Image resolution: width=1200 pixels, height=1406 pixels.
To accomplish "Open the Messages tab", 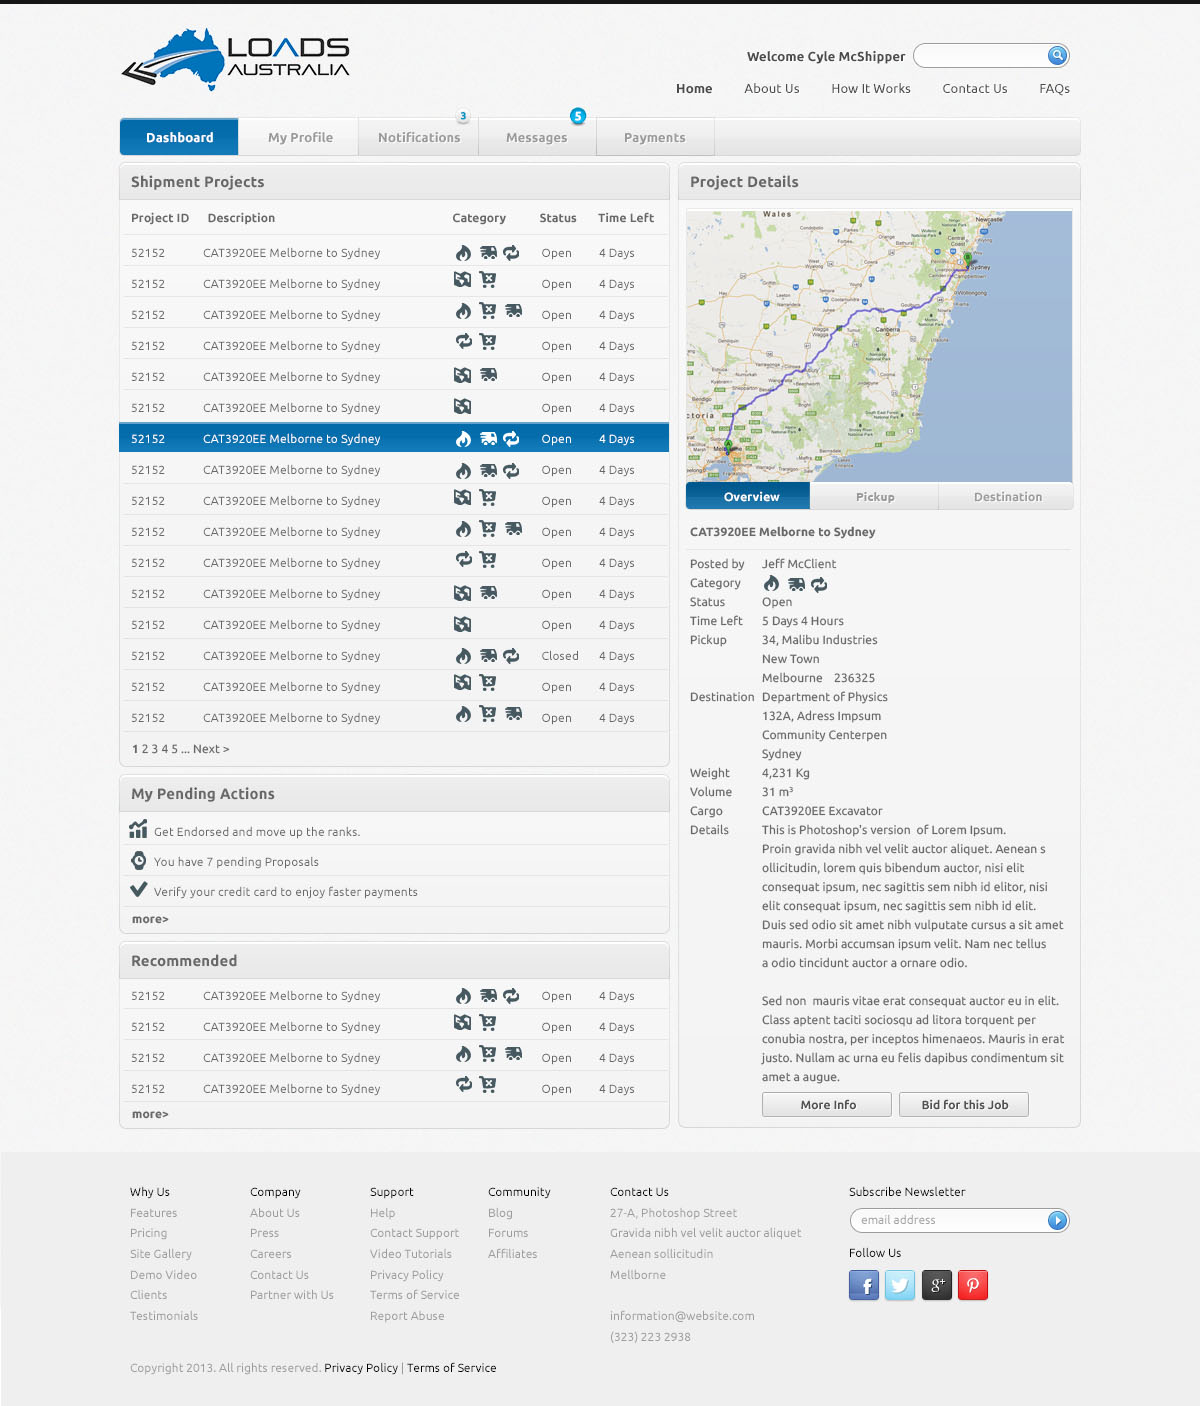I will [x=536, y=138].
